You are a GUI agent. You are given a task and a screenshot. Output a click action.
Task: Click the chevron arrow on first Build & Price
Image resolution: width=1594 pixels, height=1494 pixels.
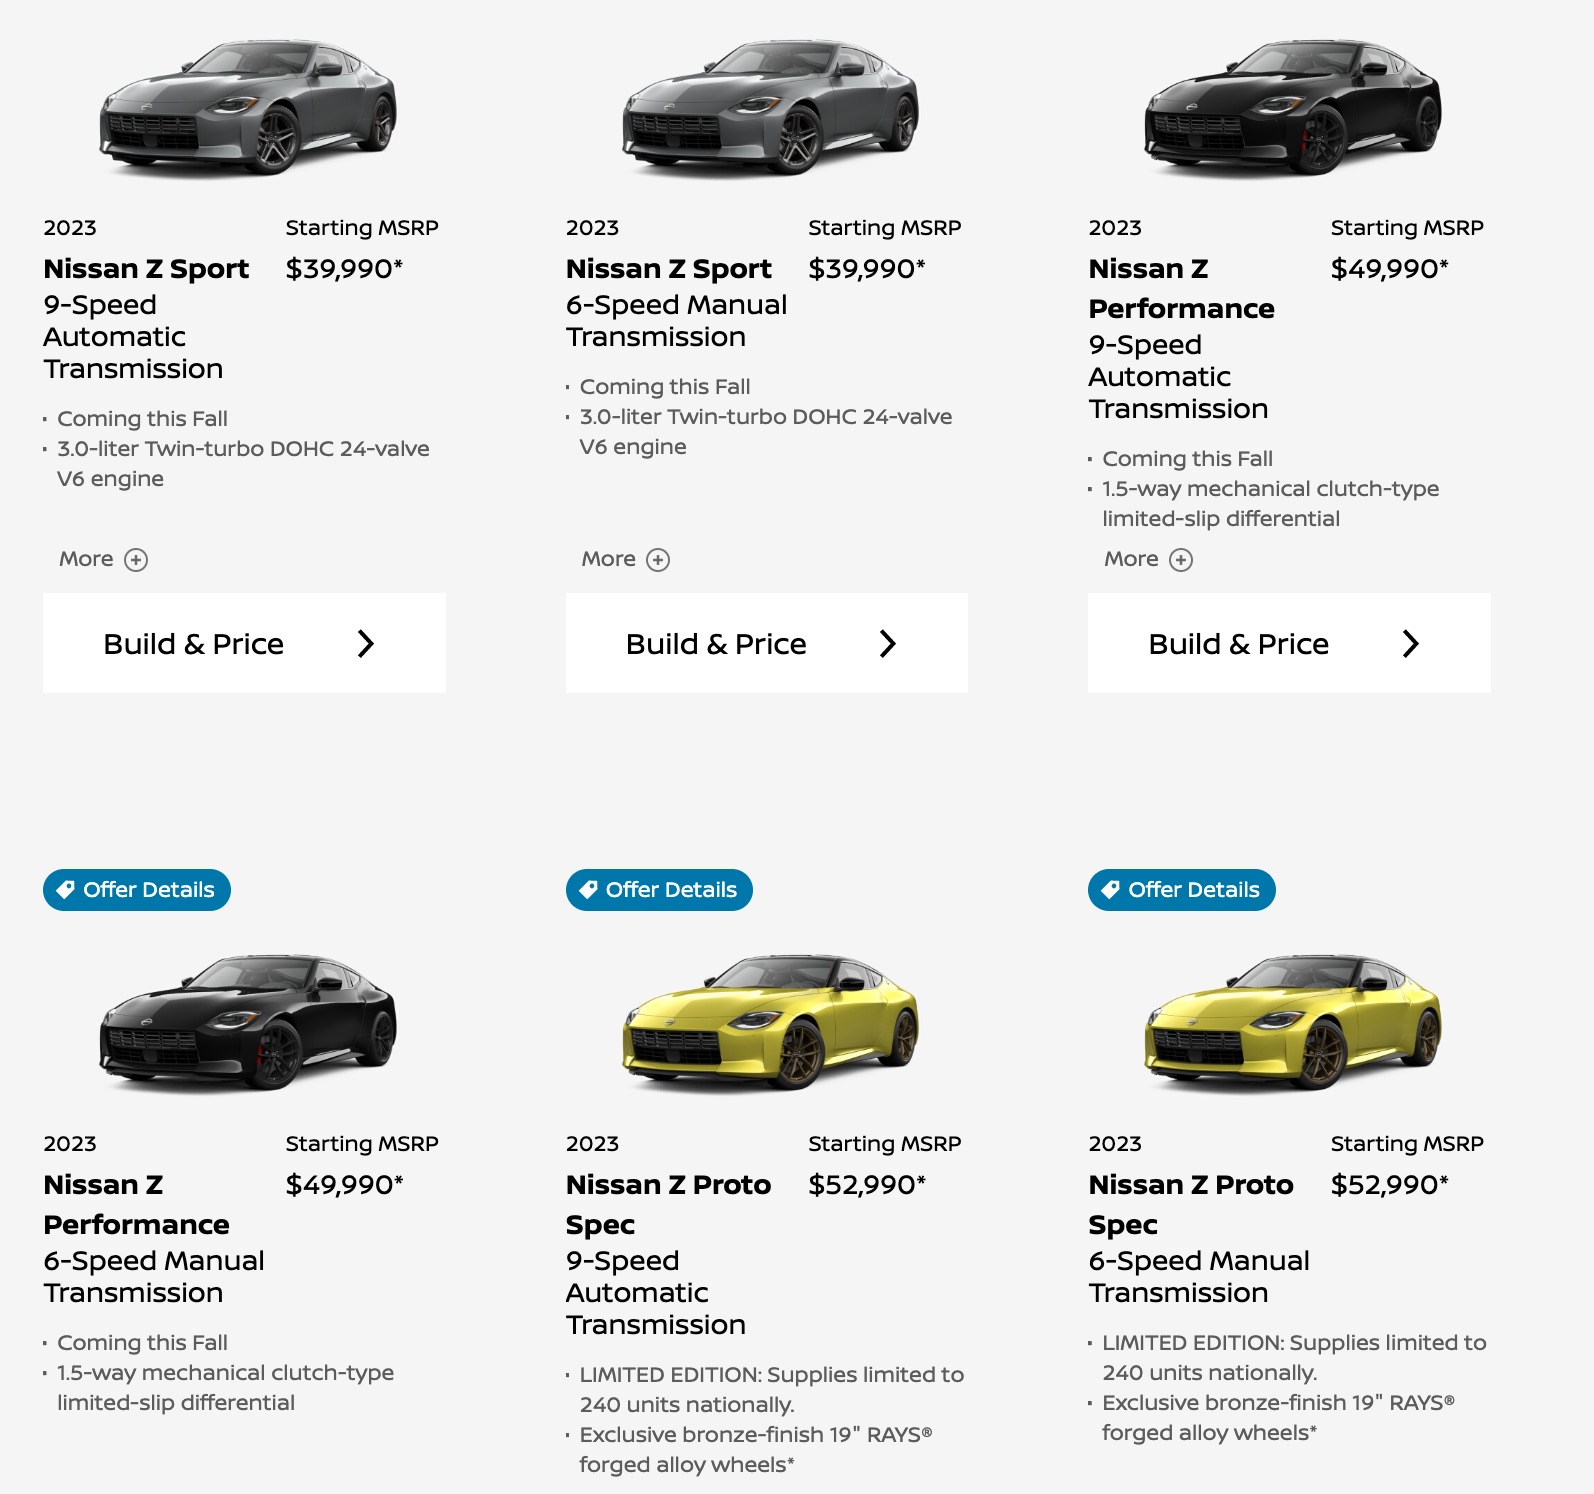point(366,643)
